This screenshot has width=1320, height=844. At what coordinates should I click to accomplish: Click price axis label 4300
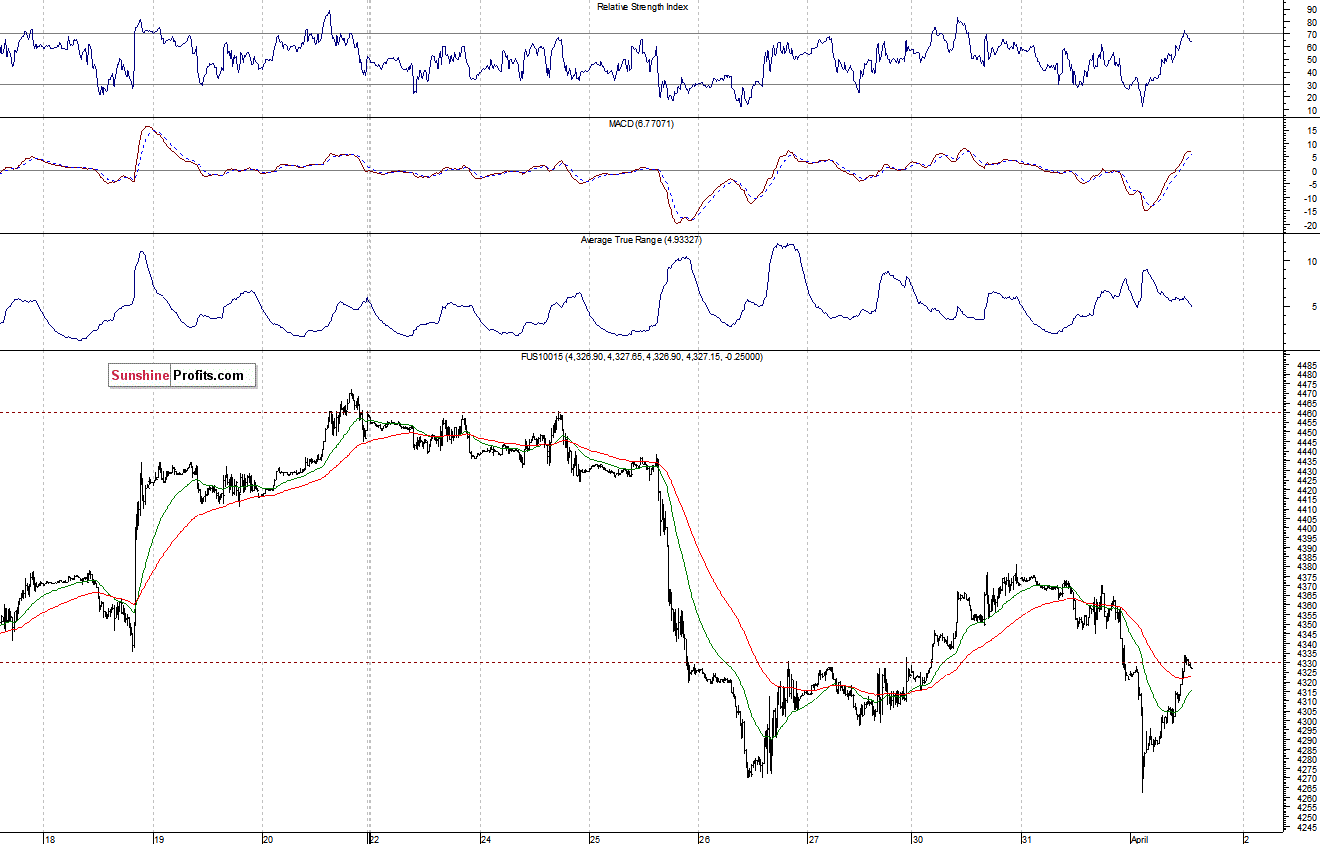click(x=1306, y=721)
